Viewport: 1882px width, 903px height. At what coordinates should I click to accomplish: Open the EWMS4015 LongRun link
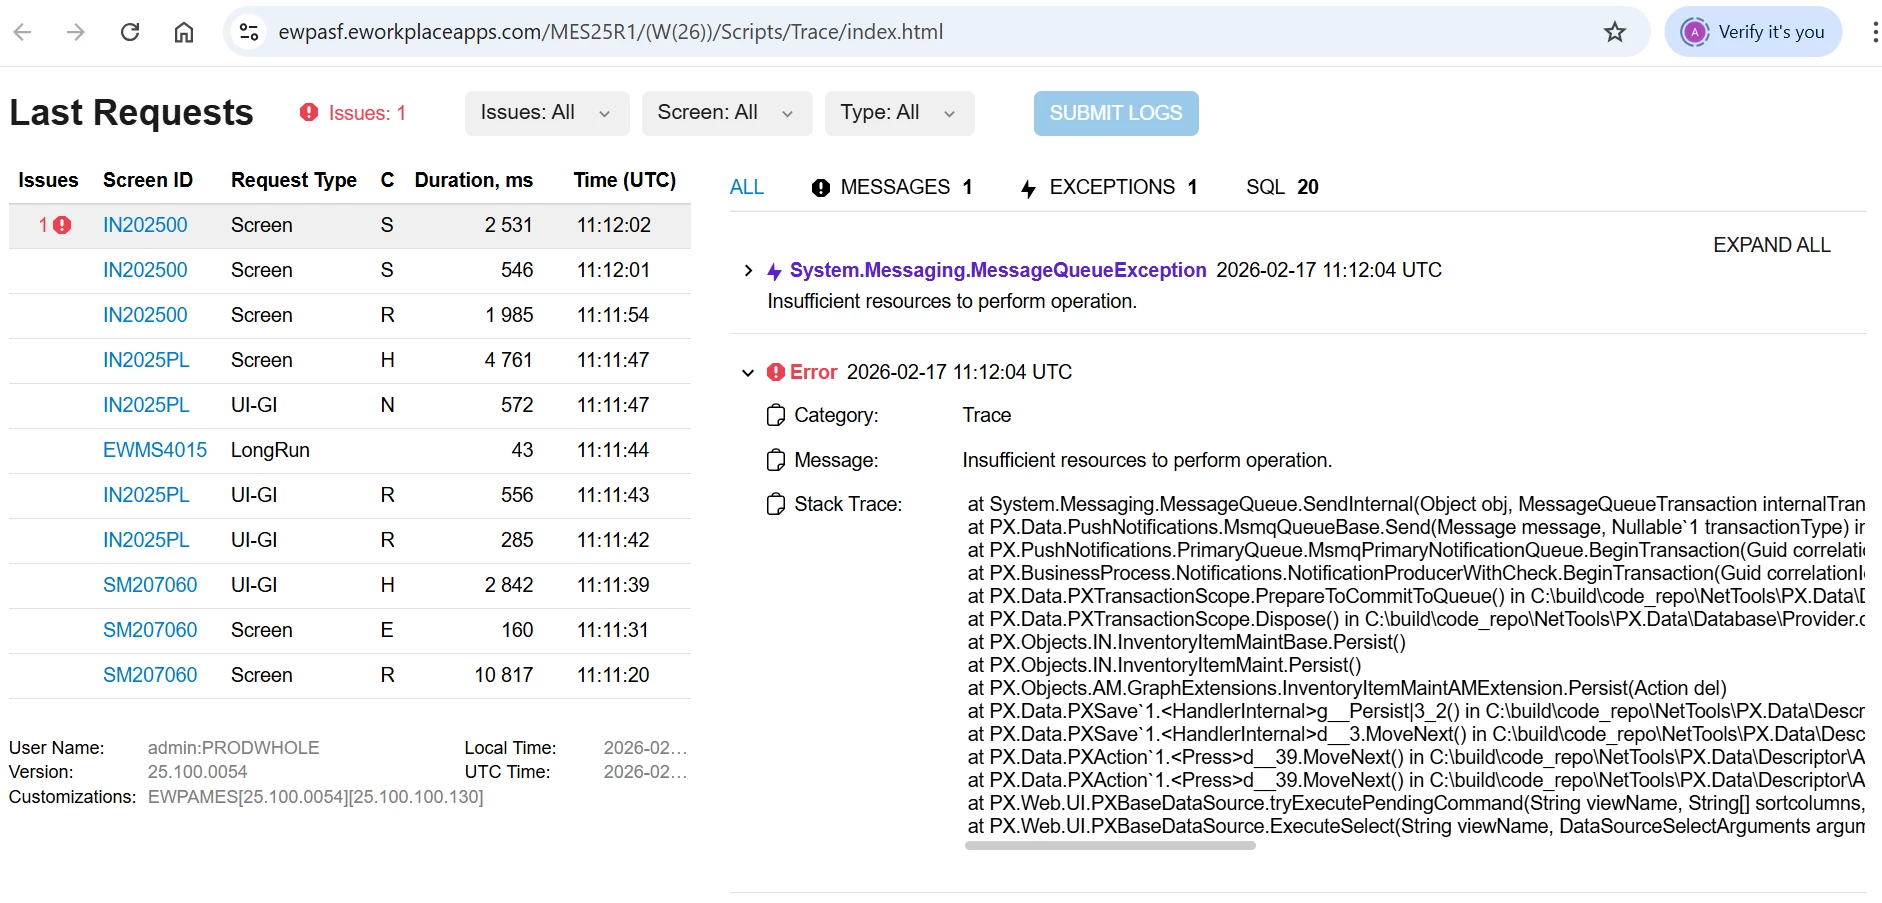pos(155,450)
